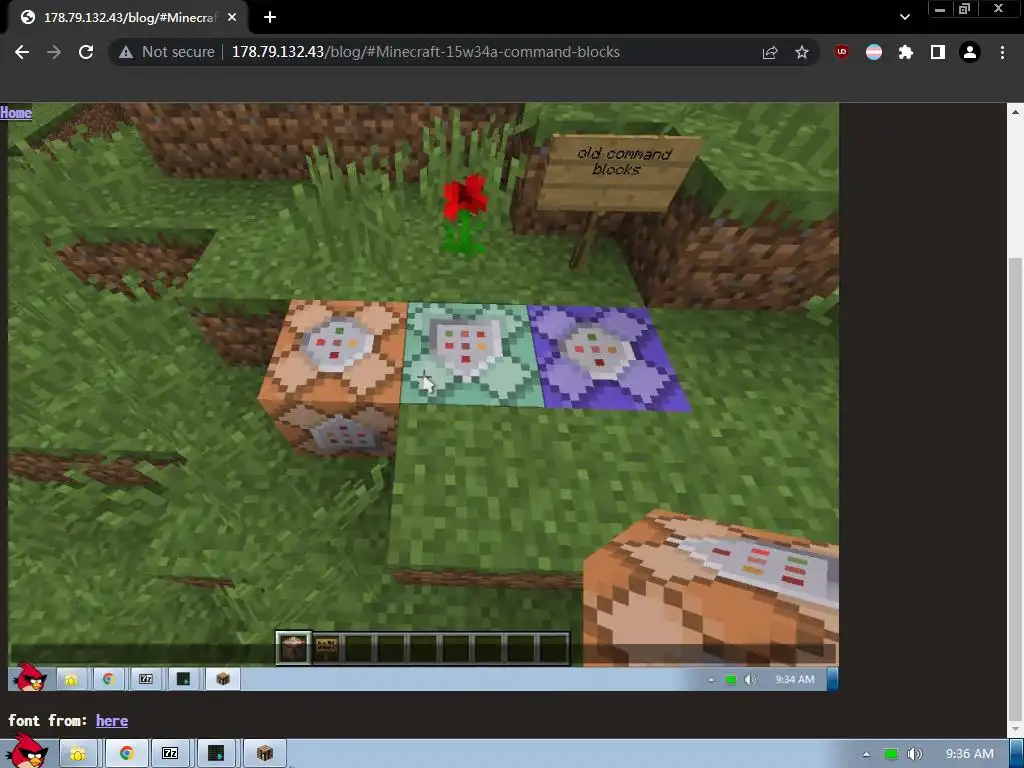Click the striped flag extension icon
The width and height of the screenshot is (1024, 768).
pyautogui.click(x=874, y=52)
